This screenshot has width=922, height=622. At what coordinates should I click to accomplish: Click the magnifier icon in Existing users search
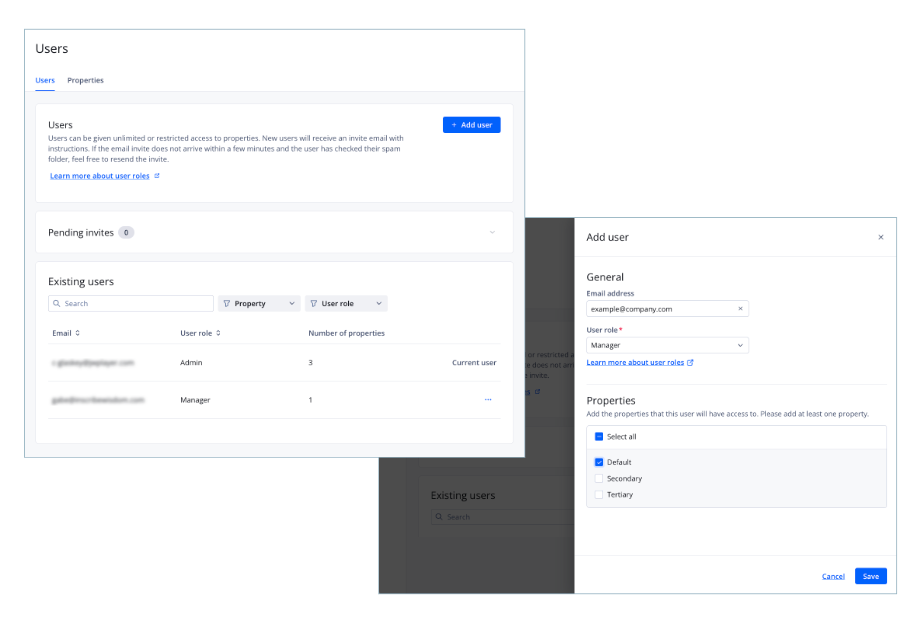[57, 303]
